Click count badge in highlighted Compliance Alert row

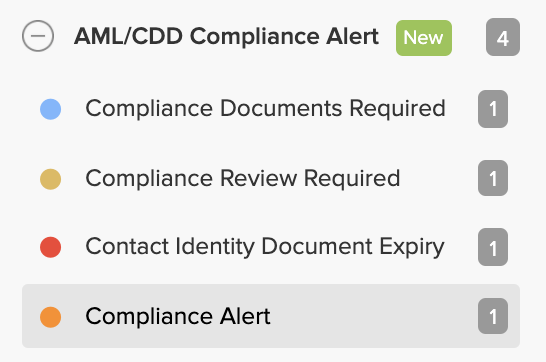493,316
